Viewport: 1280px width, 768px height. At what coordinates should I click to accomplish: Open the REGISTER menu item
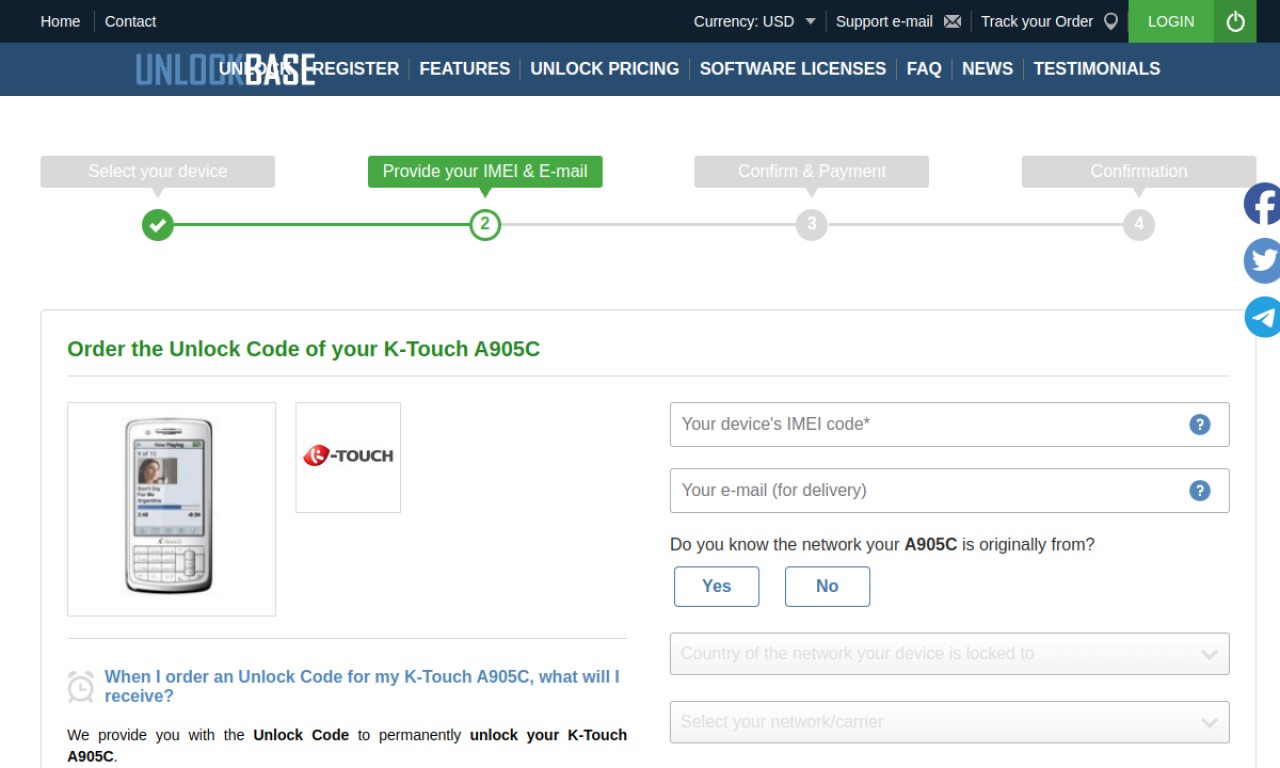pos(356,69)
